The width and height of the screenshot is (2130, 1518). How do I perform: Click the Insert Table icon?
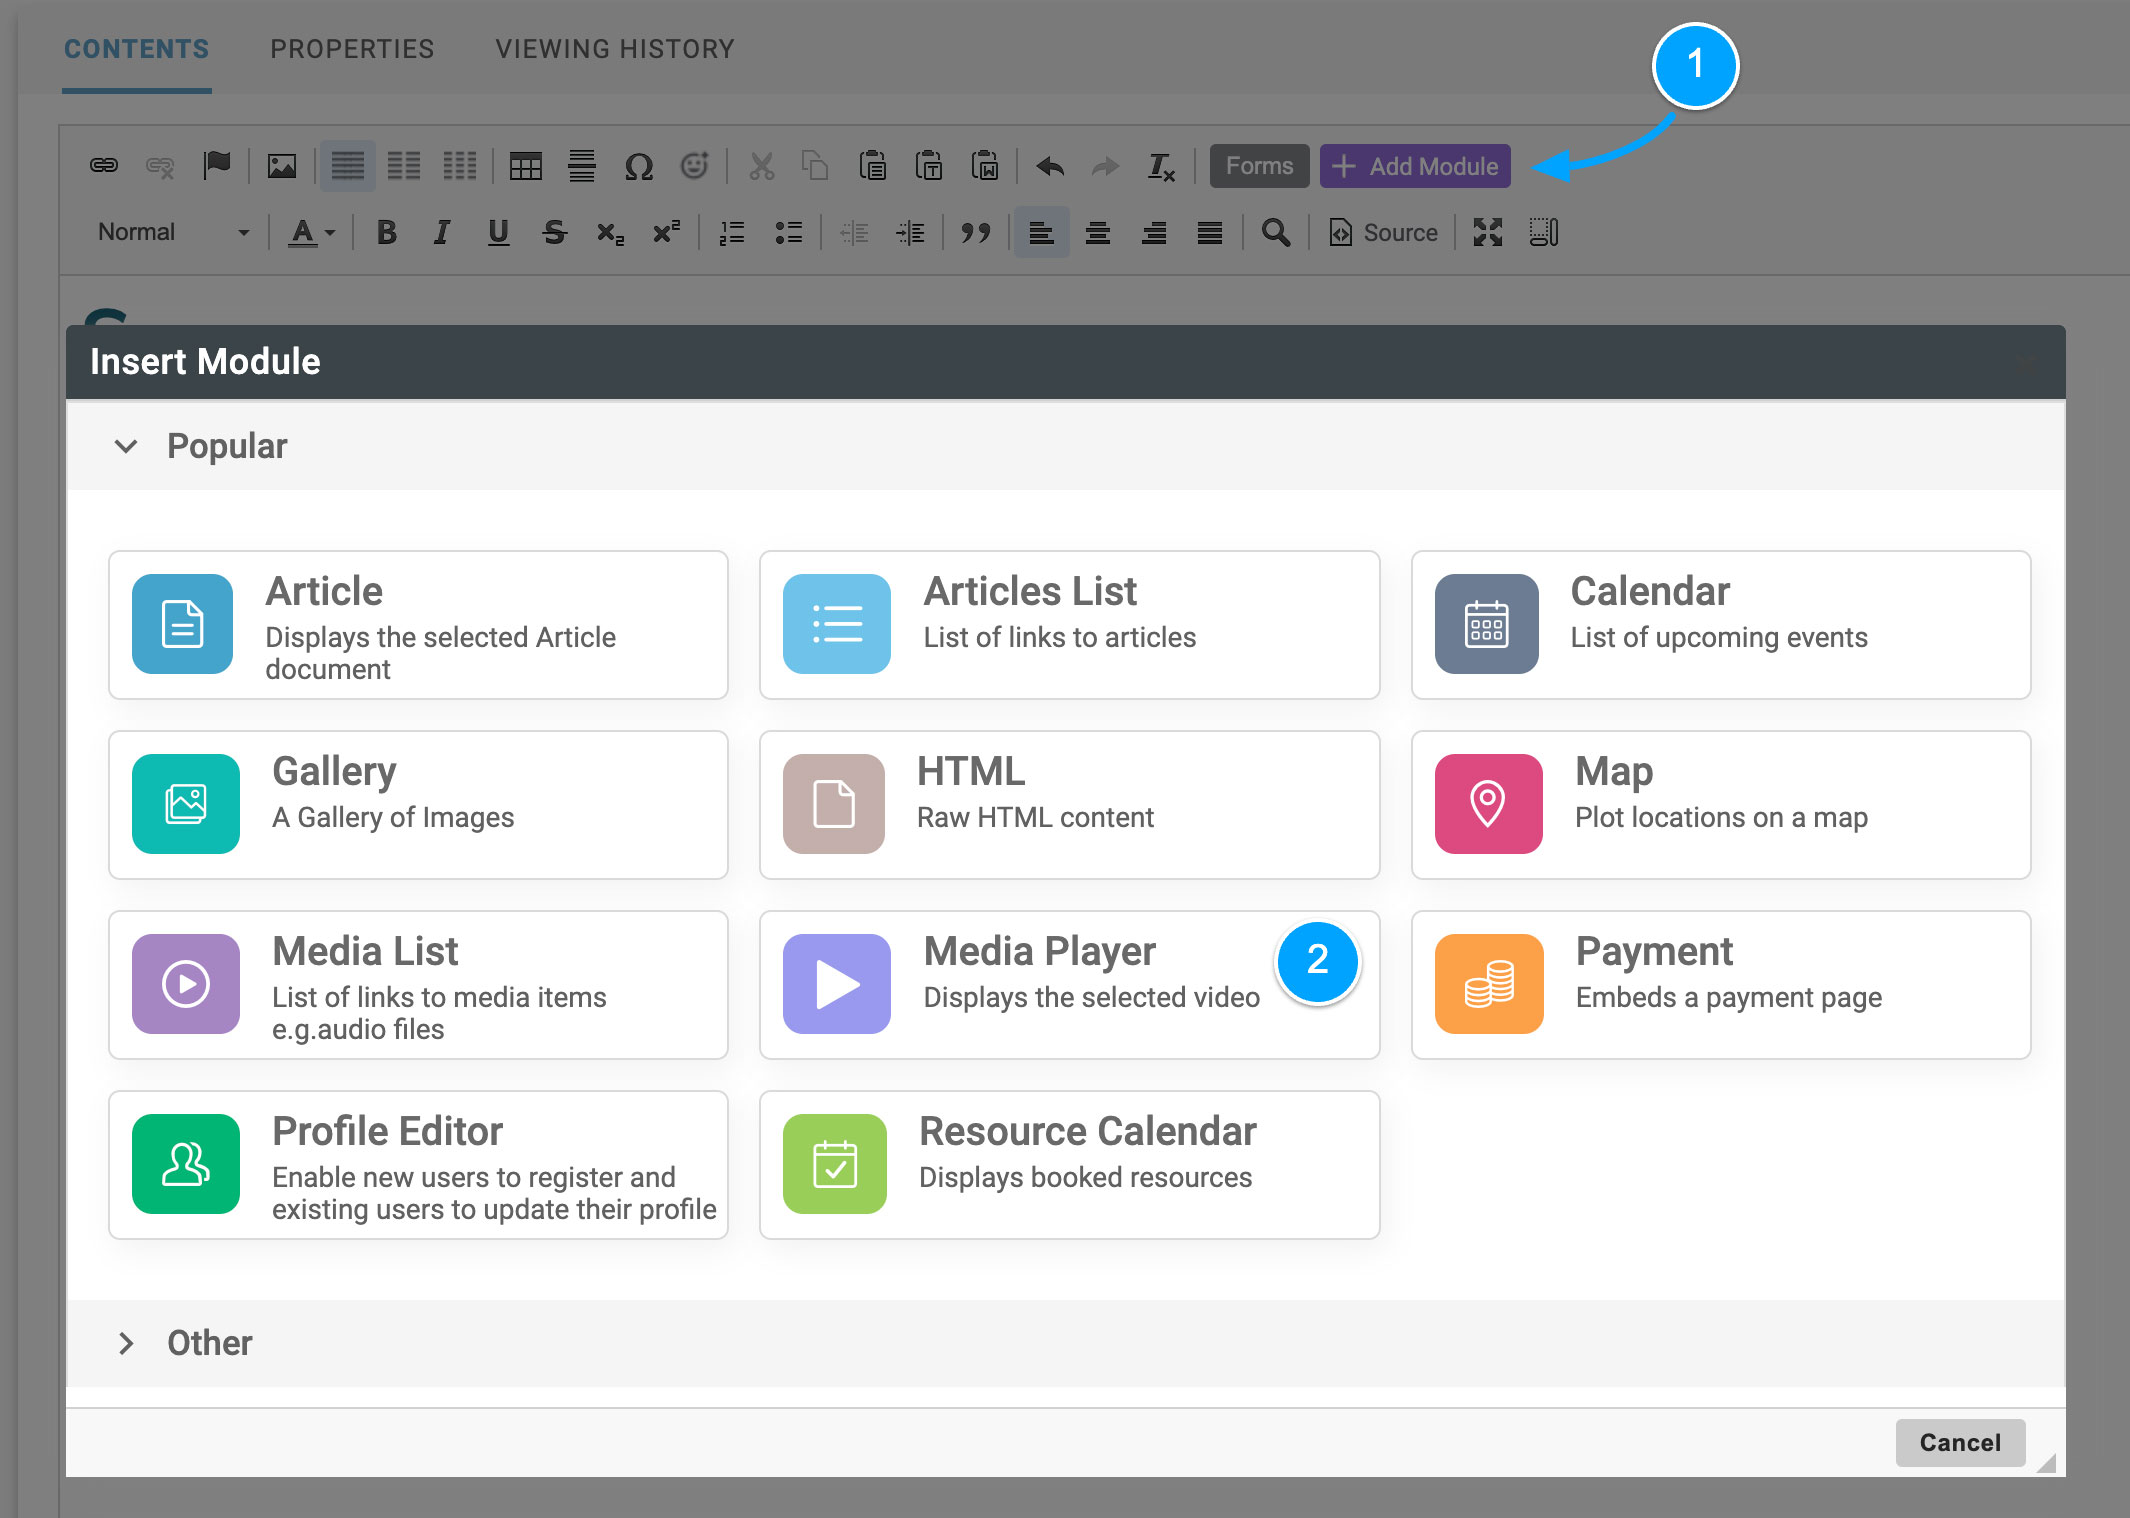click(525, 166)
